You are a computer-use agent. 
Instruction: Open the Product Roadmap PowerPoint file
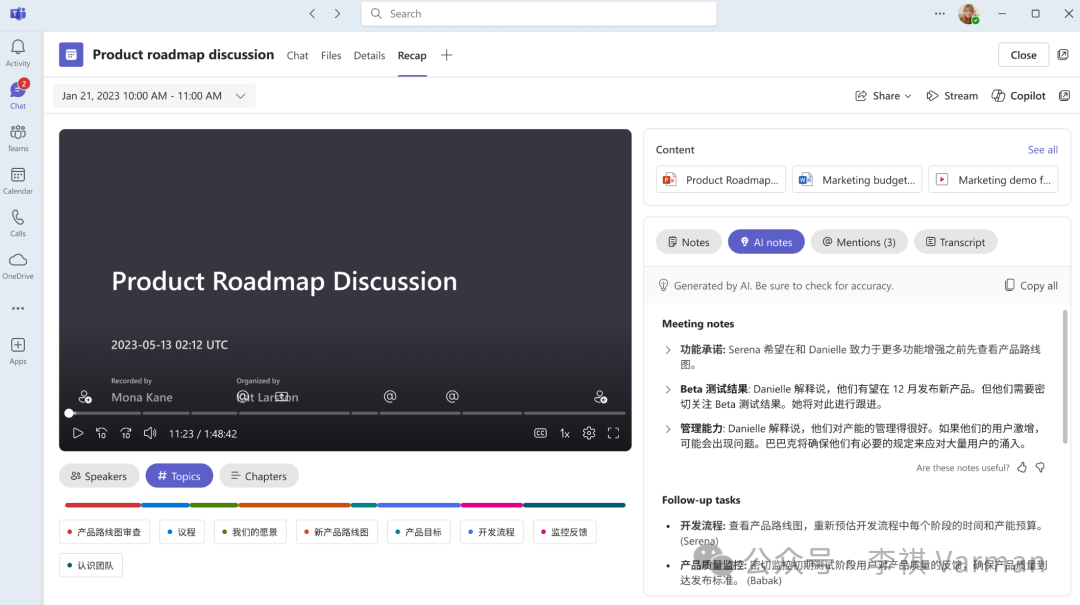pos(720,180)
